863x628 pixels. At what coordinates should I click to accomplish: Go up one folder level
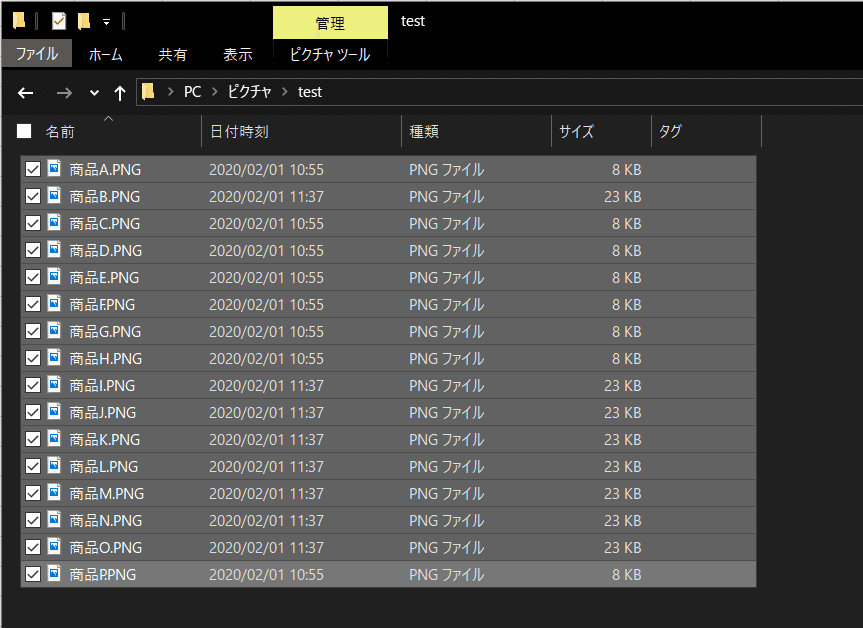coord(119,92)
